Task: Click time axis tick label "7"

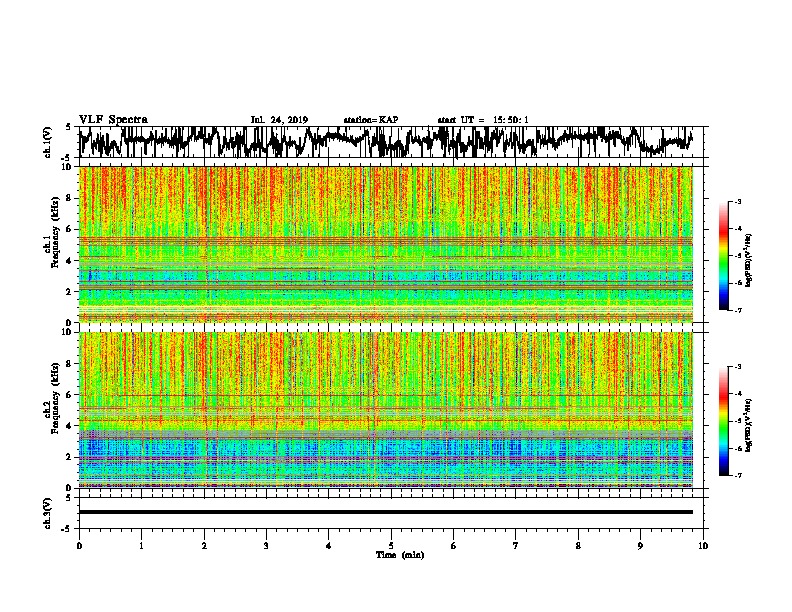Action: pos(516,545)
